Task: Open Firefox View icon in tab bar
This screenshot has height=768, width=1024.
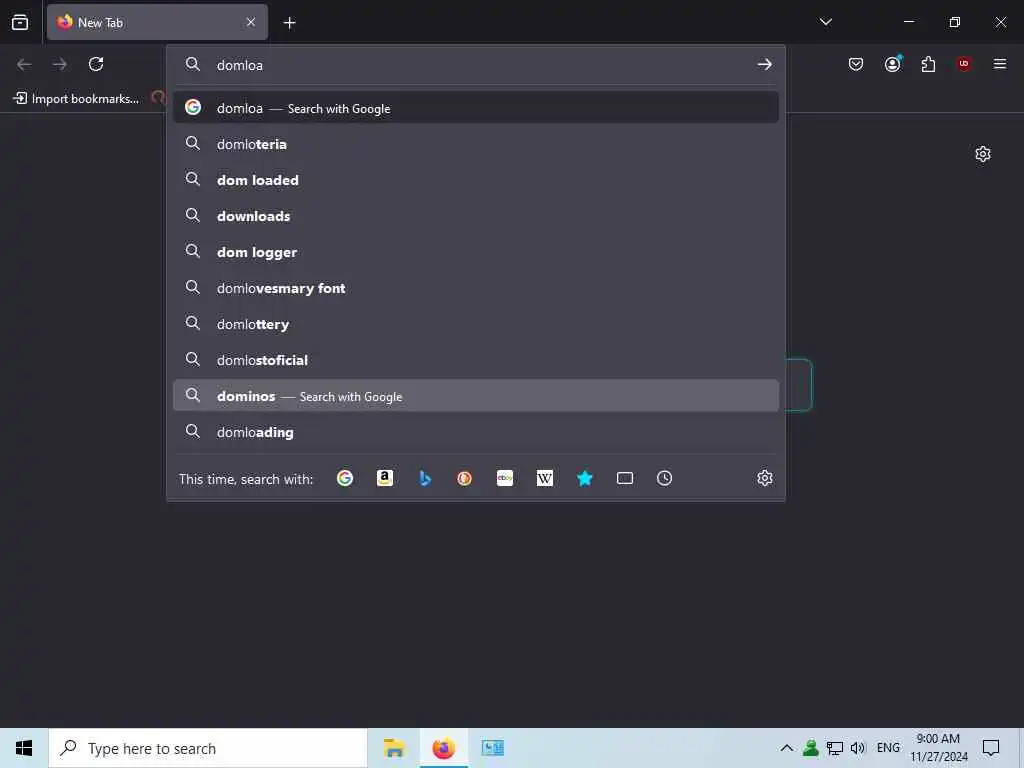Action: tap(20, 22)
